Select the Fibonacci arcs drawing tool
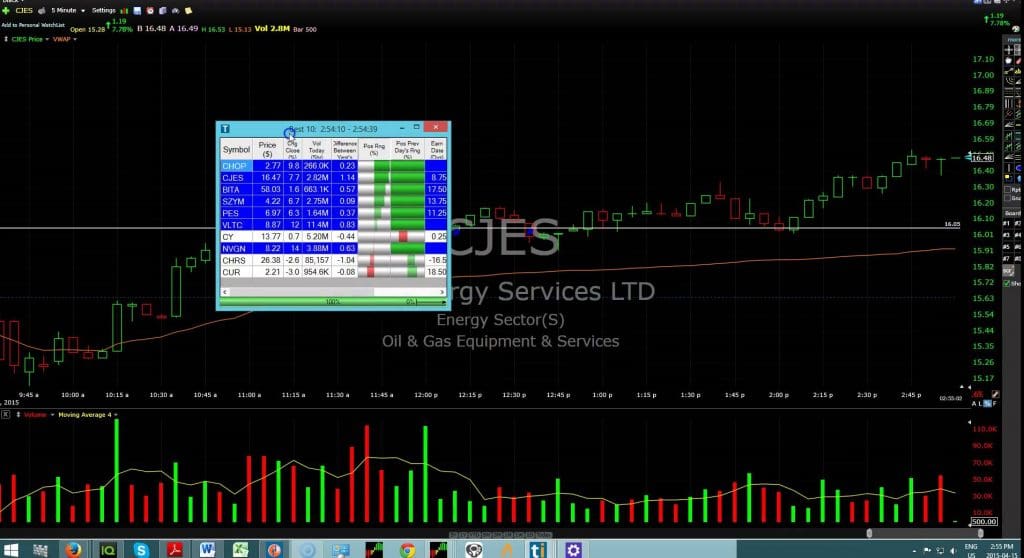This screenshot has width=1024, height=558. (x=1009, y=81)
